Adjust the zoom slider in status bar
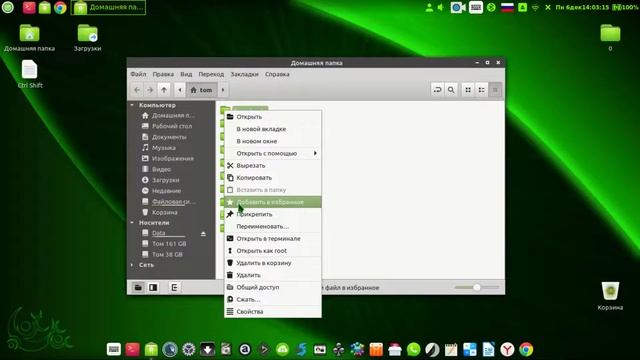The width and height of the screenshot is (640, 360). (x=477, y=287)
